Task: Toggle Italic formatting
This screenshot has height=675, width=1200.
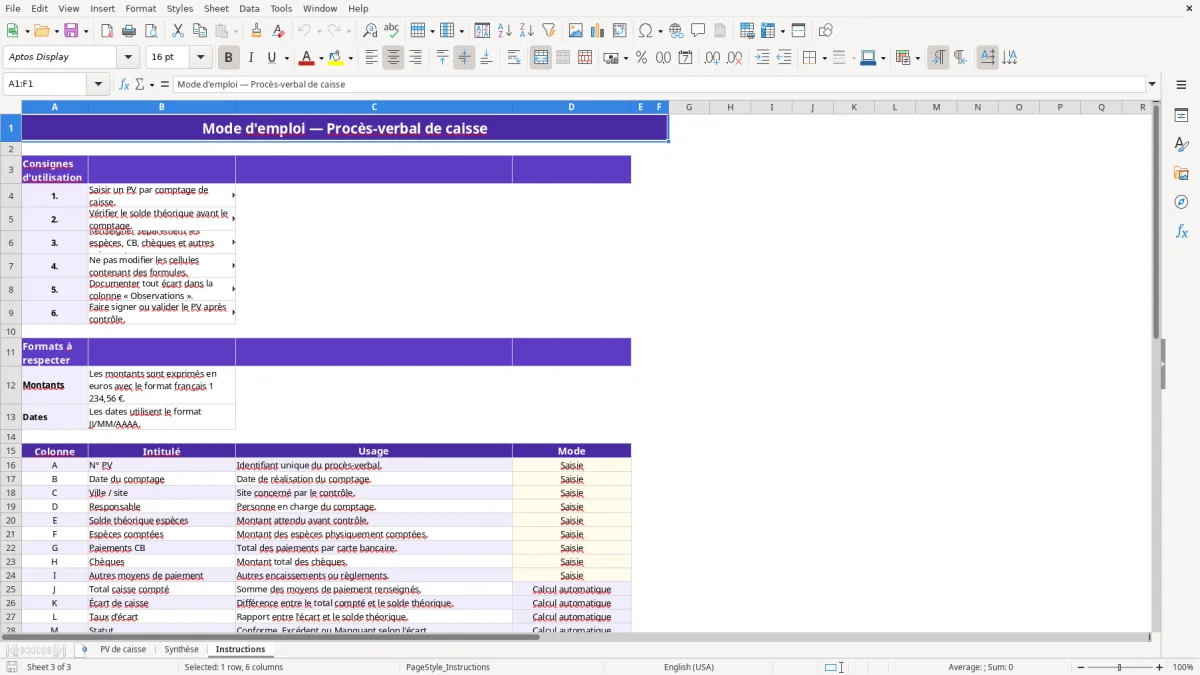Action: 250,58
